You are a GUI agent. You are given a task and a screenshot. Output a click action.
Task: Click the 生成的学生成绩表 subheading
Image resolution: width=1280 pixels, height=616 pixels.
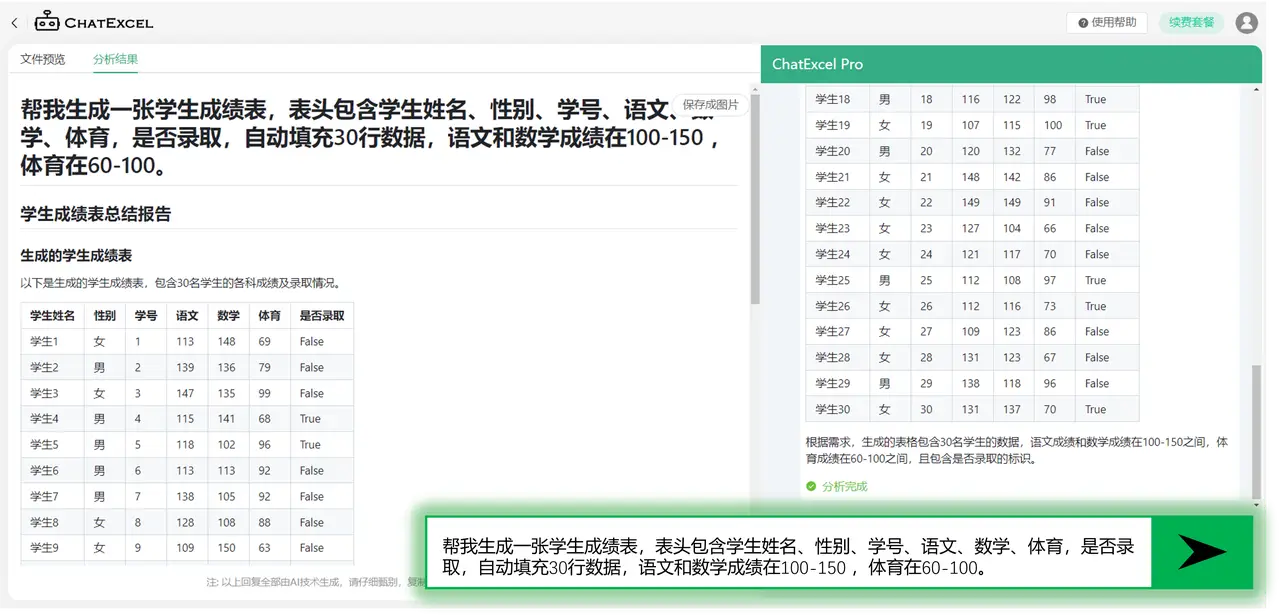tap(76, 256)
